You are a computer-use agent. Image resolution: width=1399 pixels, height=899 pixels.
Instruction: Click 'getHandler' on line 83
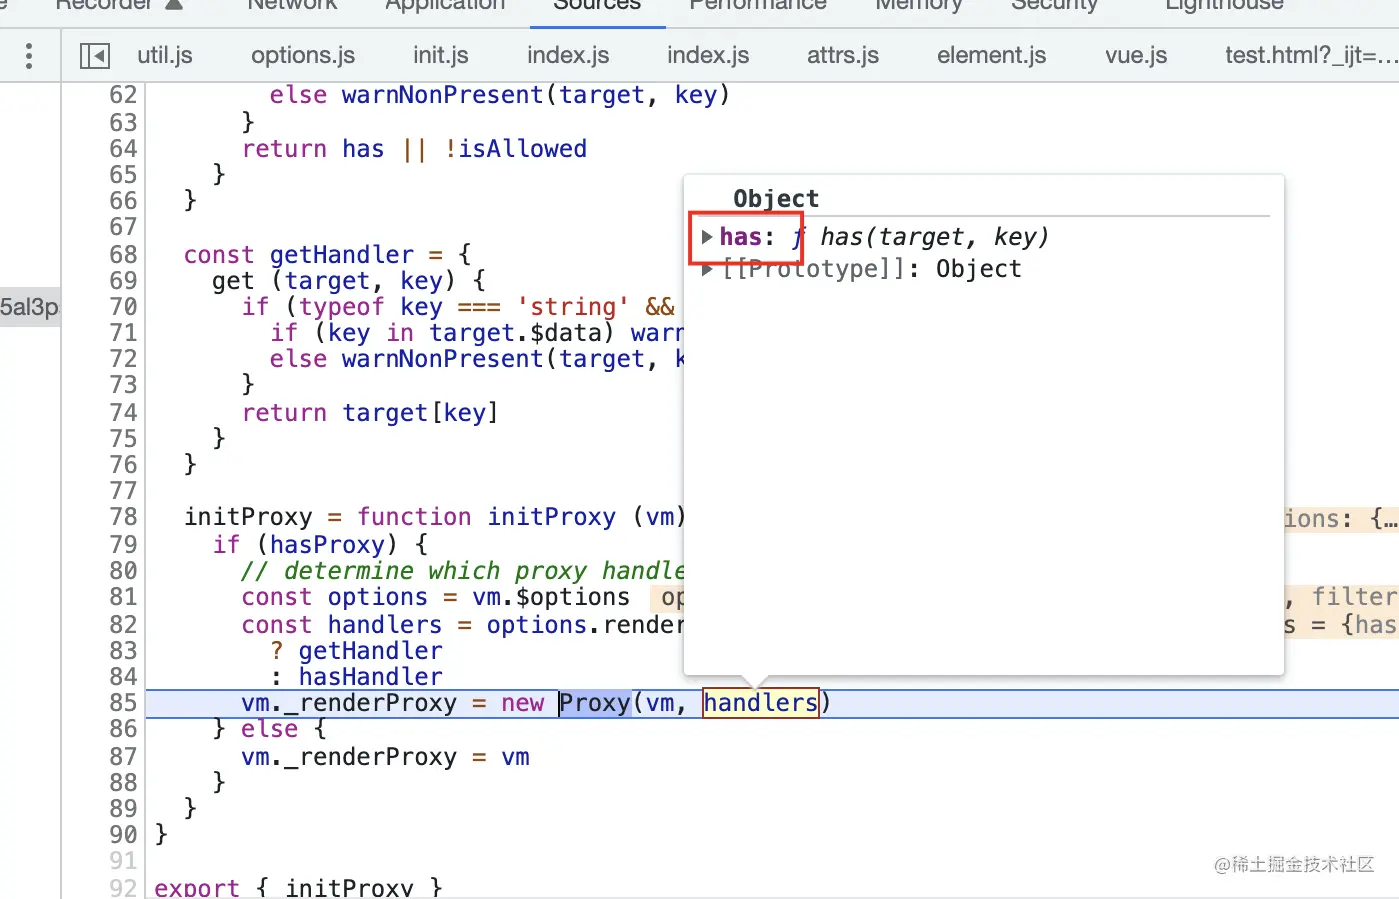[x=371, y=651]
